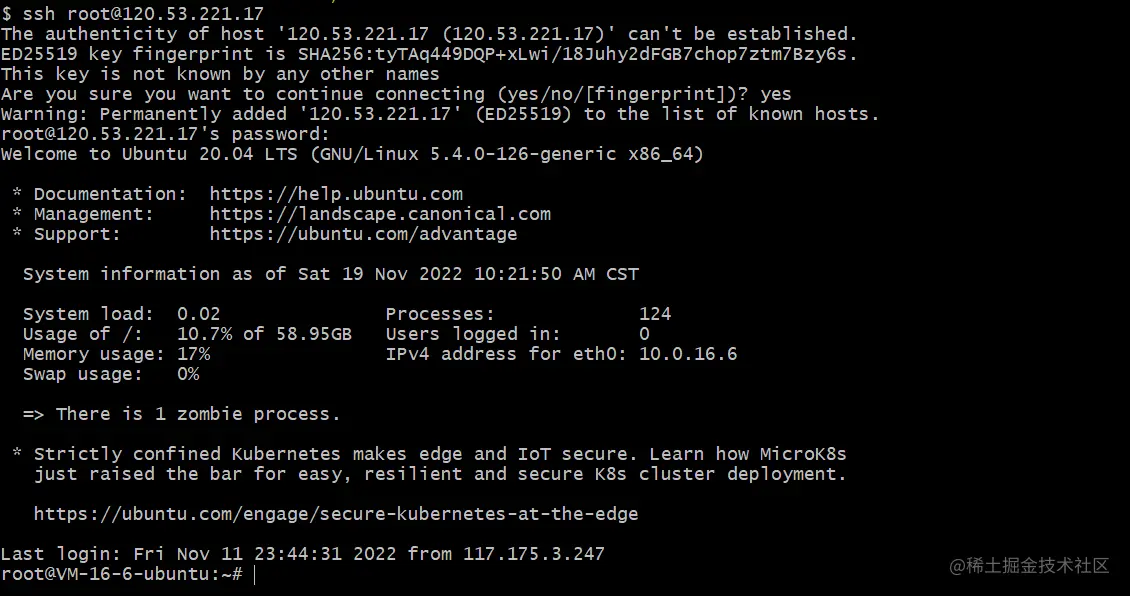Click the ssh root@120.53.221.17 command line
Viewport: 1130px width, 596px height.
pos(133,14)
